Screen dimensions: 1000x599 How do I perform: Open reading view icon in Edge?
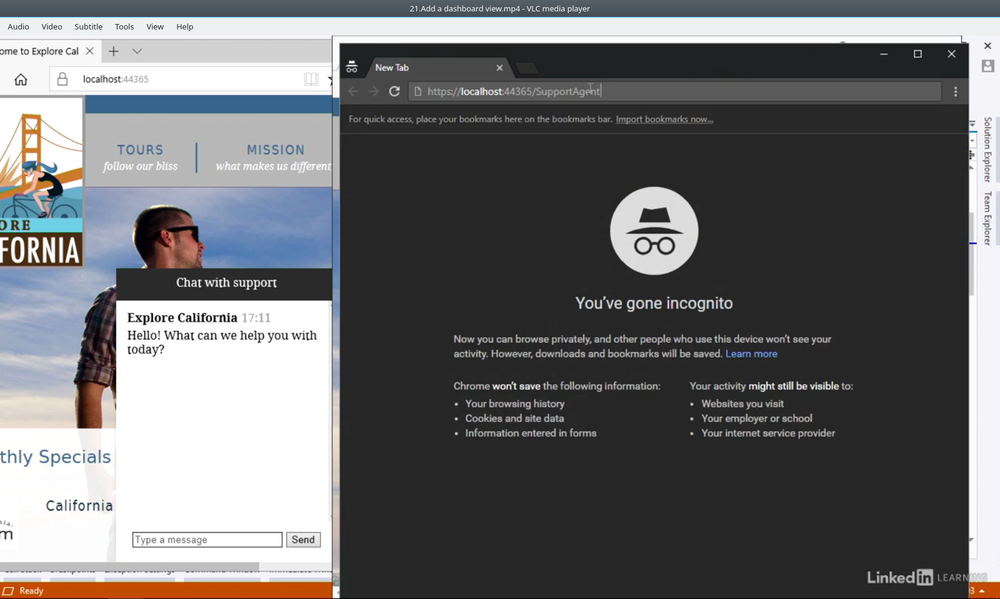point(311,79)
